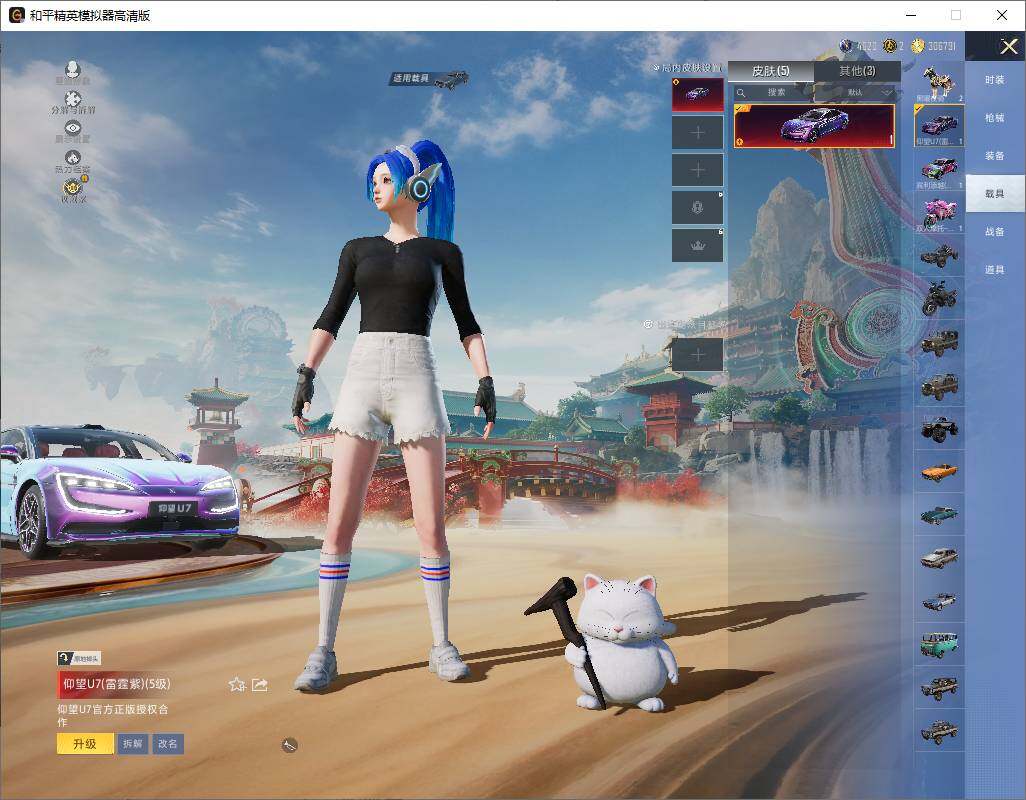The height and width of the screenshot is (800, 1026).
Task: Click the black-gold token currency icon
Action: pyautogui.click(x=889, y=46)
